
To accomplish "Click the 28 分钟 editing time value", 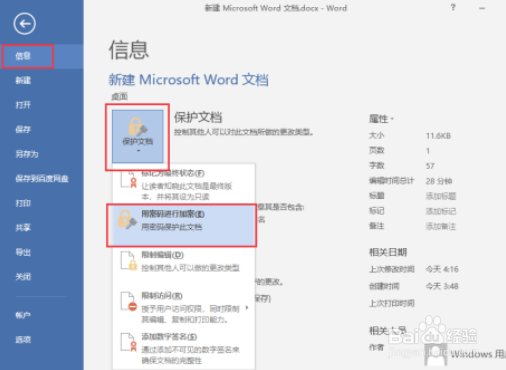I will (x=439, y=181).
